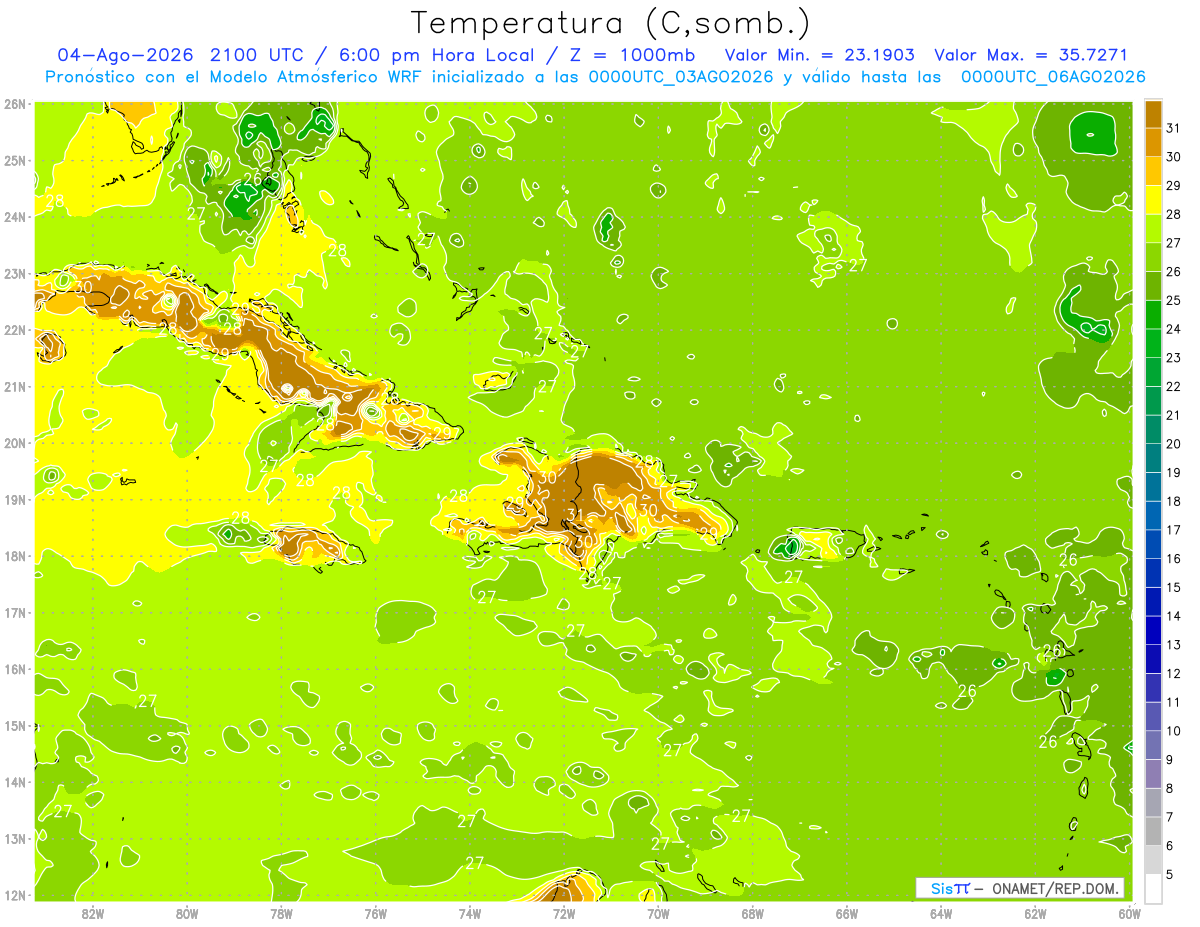Click color bar swatch between 6 and 7

pyautogui.click(x=1153, y=831)
